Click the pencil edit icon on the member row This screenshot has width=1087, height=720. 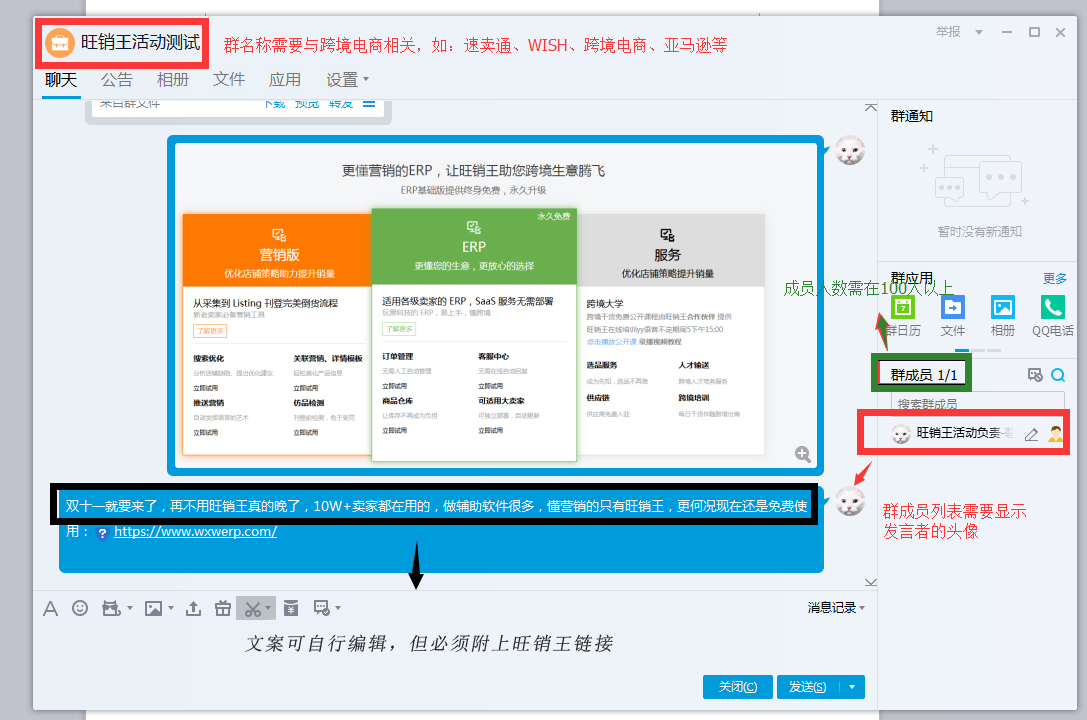1032,434
